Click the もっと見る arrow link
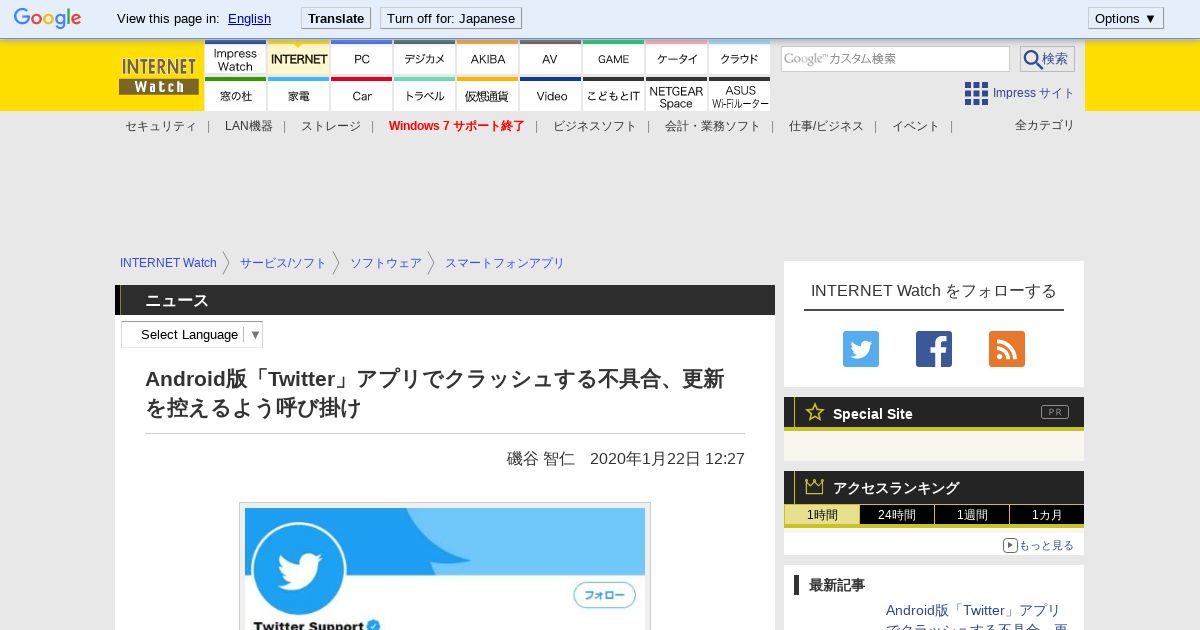The width and height of the screenshot is (1200, 630). tap(1038, 545)
